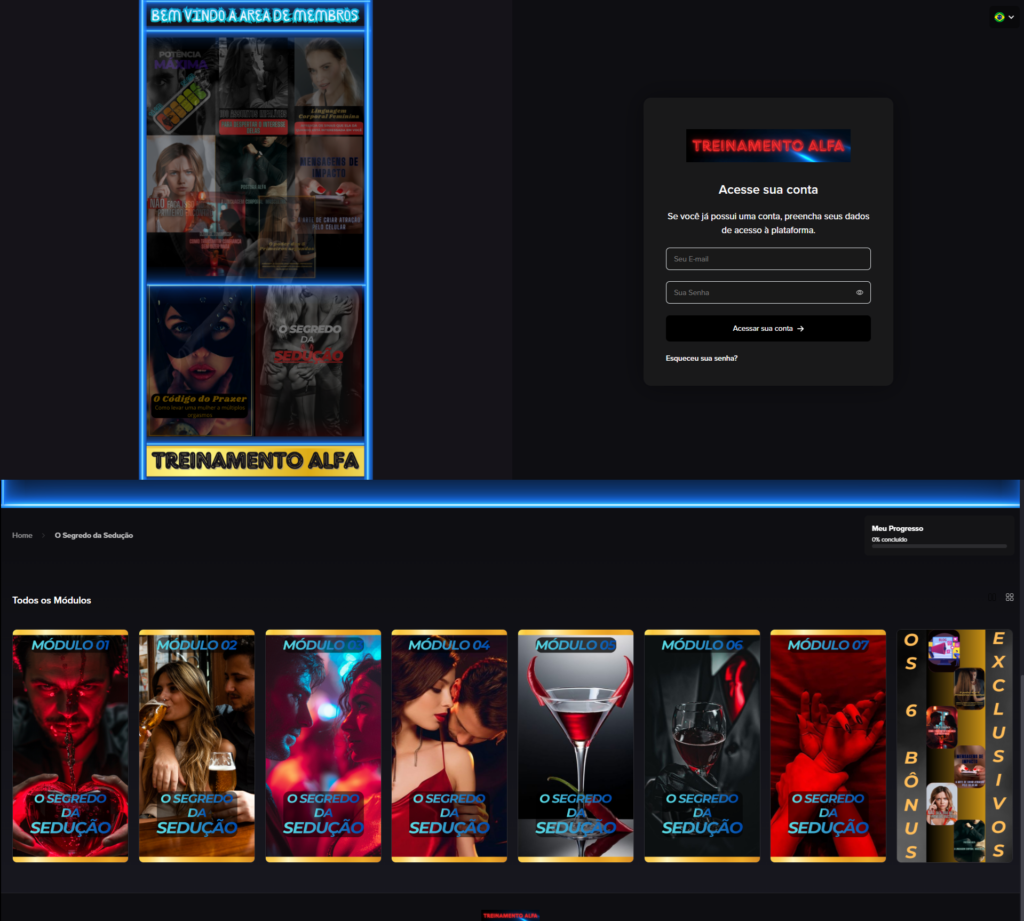Click the Seu E-mail input field

[x=767, y=259]
